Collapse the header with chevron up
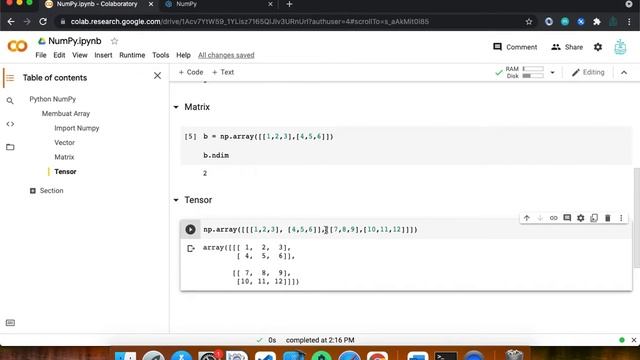The height and width of the screenshot is (360, 640). pyautogui.click(x=624, y=73)
